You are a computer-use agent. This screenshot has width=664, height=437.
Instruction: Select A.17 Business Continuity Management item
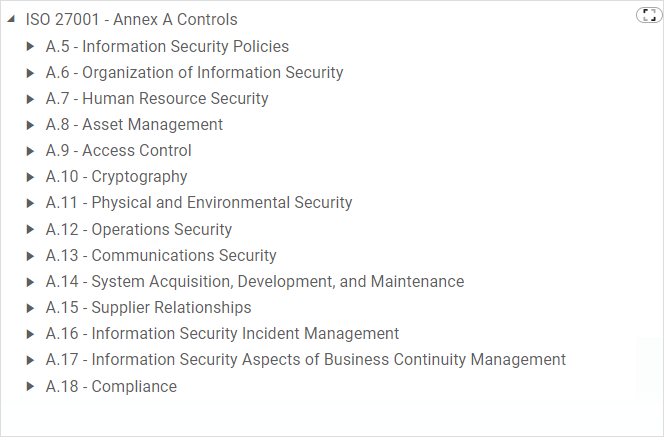pos(306,360)
